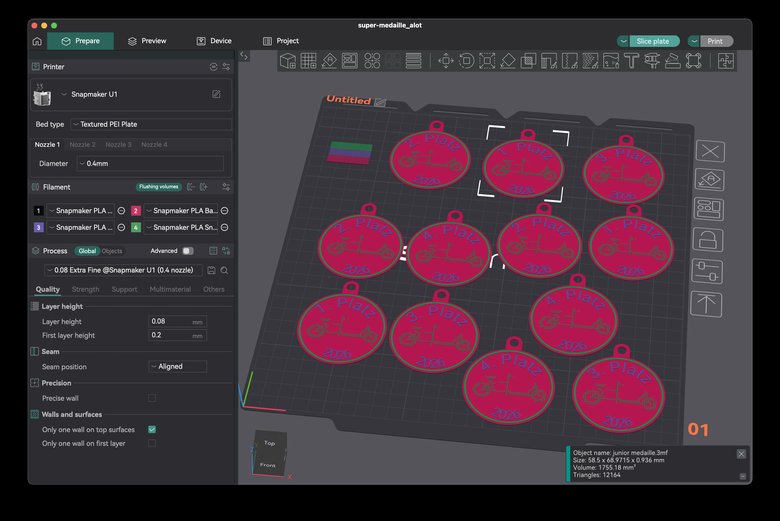Uncheck Only one wall on top surfaces
780x521 pixels.
(152, 429)
